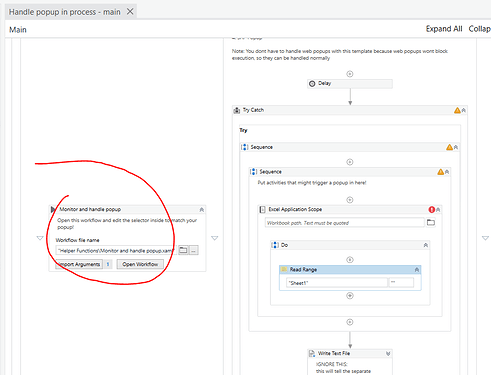The height and width of the screenshot is (375, 491).
Task: Click the Open Workflow button
Action: point(140,264)
